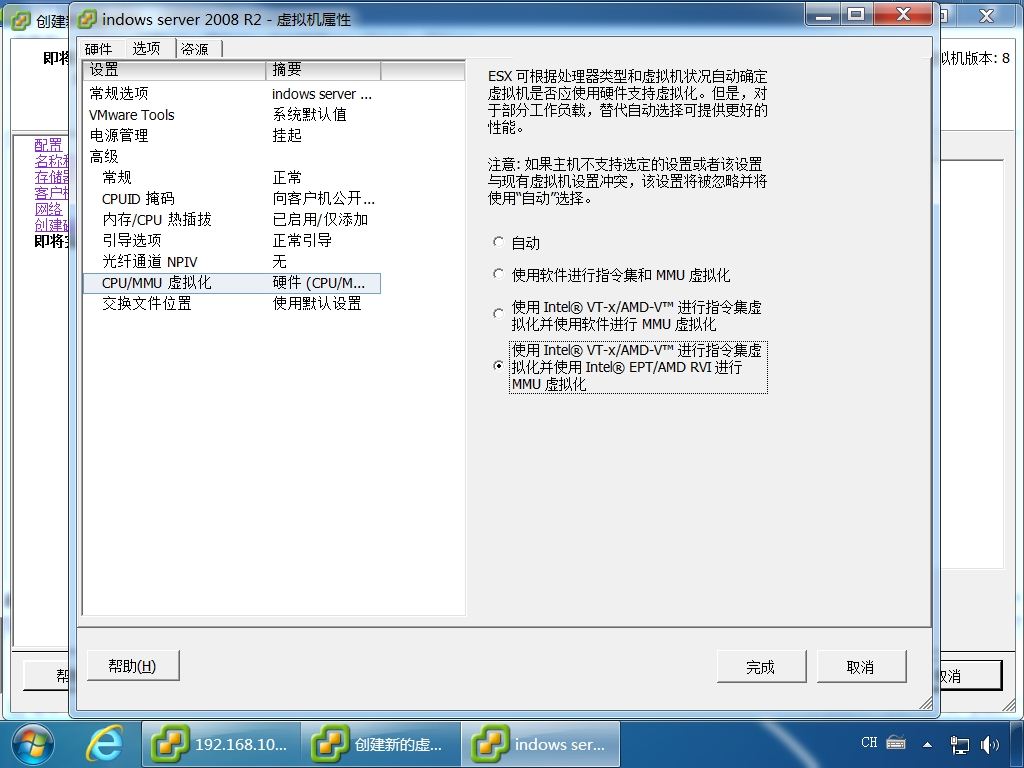Choose 使用软件进行指令集和 MMU 虚拟化 option
This screenshot has height=768, width=1024.
click(x=498, y=274)
